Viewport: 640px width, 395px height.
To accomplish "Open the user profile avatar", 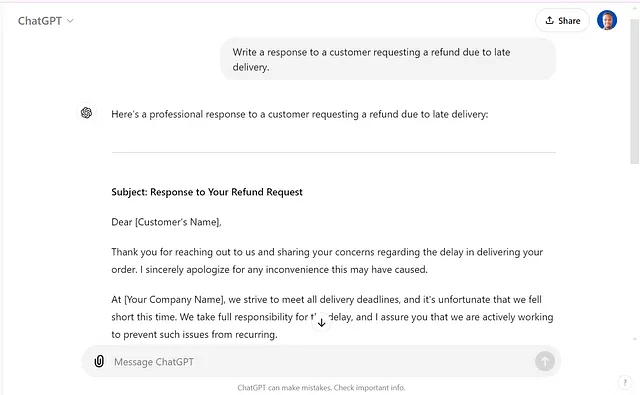I will click(x=607, y=20).
